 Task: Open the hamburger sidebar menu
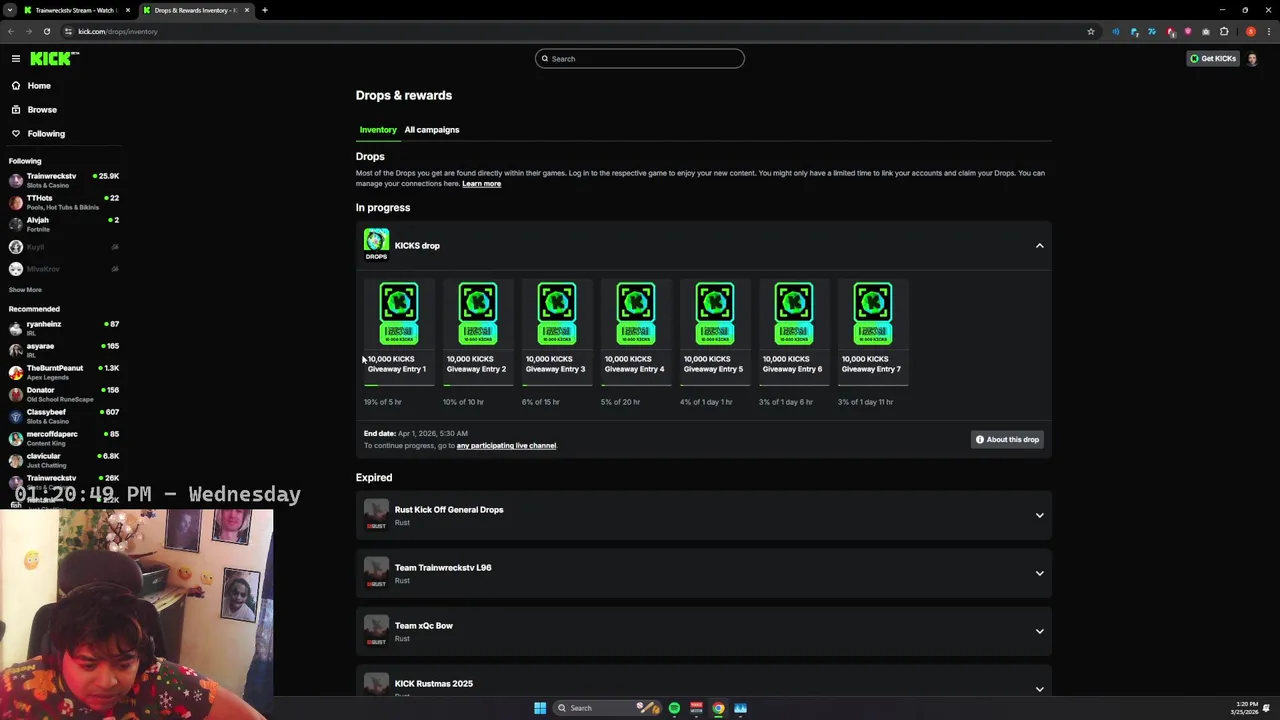pos(16,59)
